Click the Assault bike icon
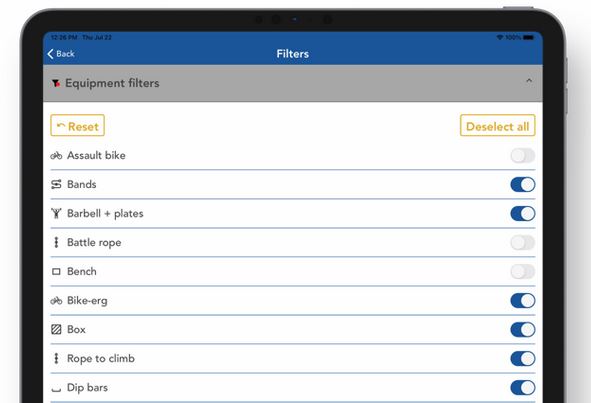This screenshot has width=591, height=403. coord(56,155)
